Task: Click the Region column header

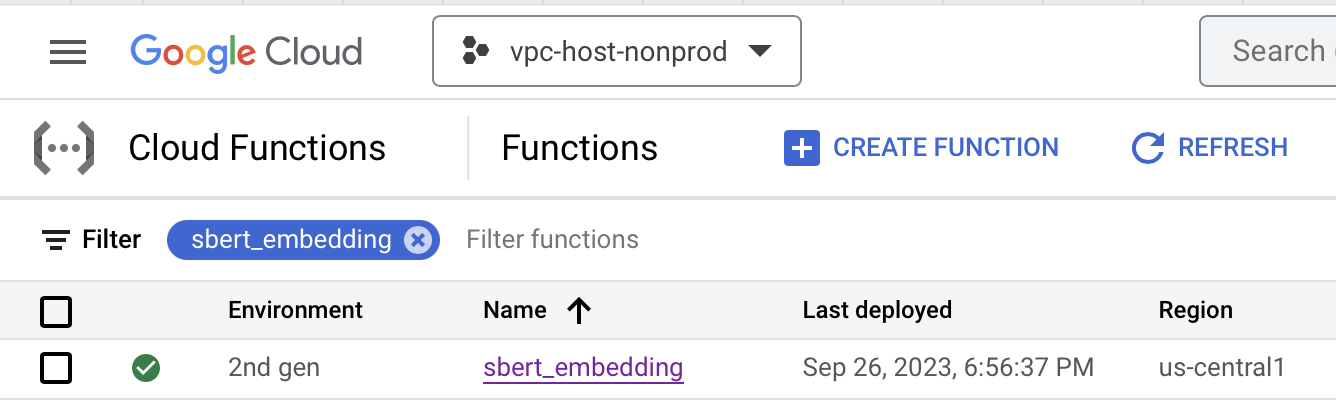Action: click(x=1195, y=310)
